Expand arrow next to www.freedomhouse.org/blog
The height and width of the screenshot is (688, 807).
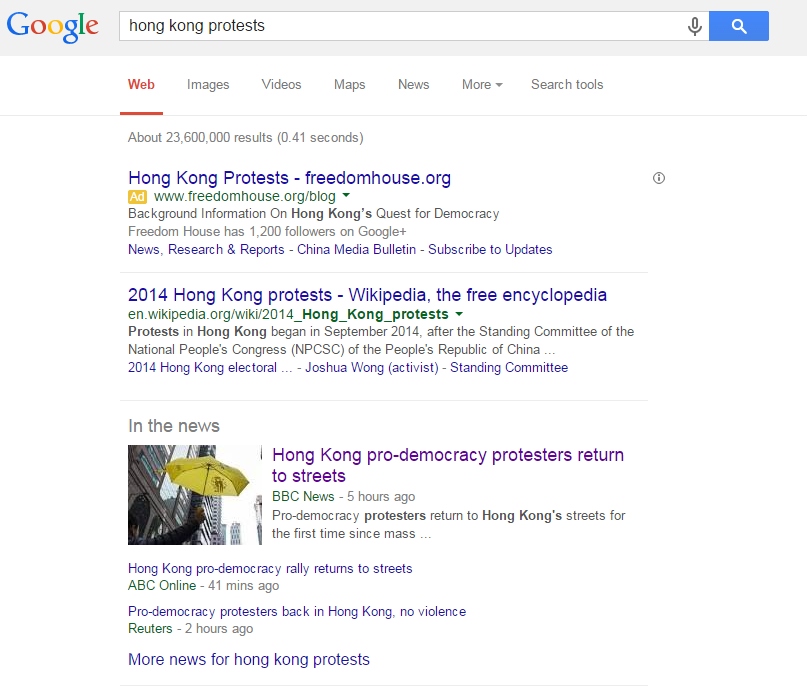point(346,196)
